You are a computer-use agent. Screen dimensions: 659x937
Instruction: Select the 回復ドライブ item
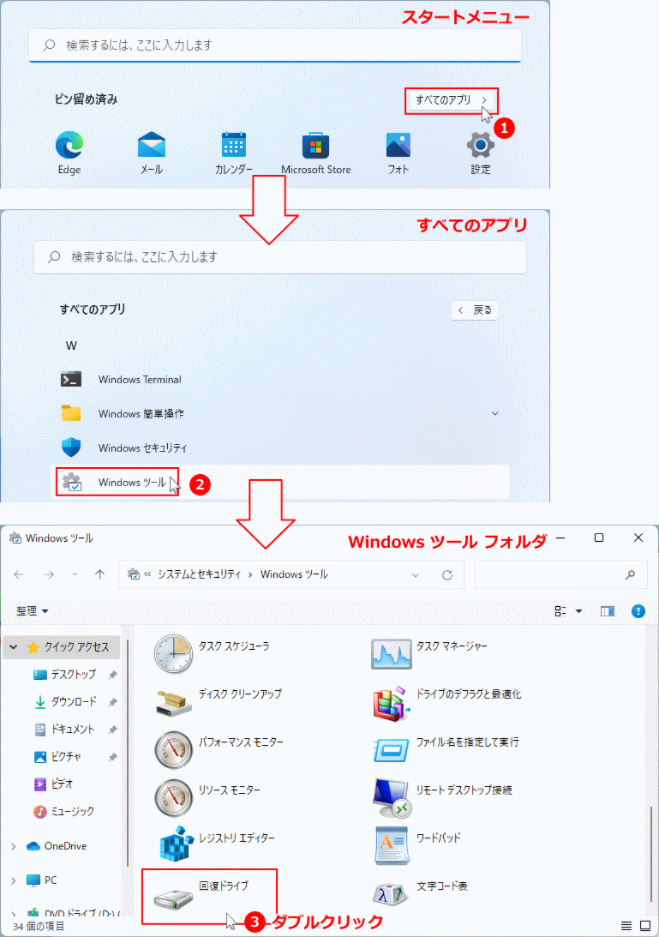point(209,896)
